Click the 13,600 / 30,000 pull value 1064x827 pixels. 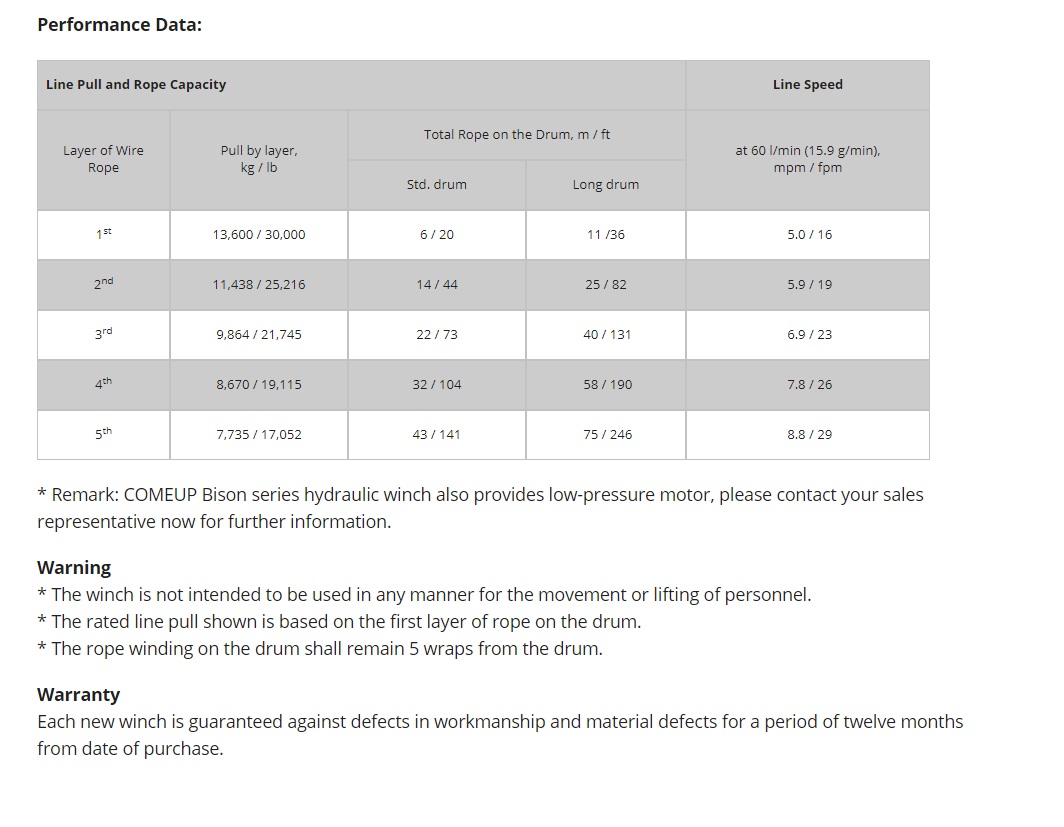(259, 235)
